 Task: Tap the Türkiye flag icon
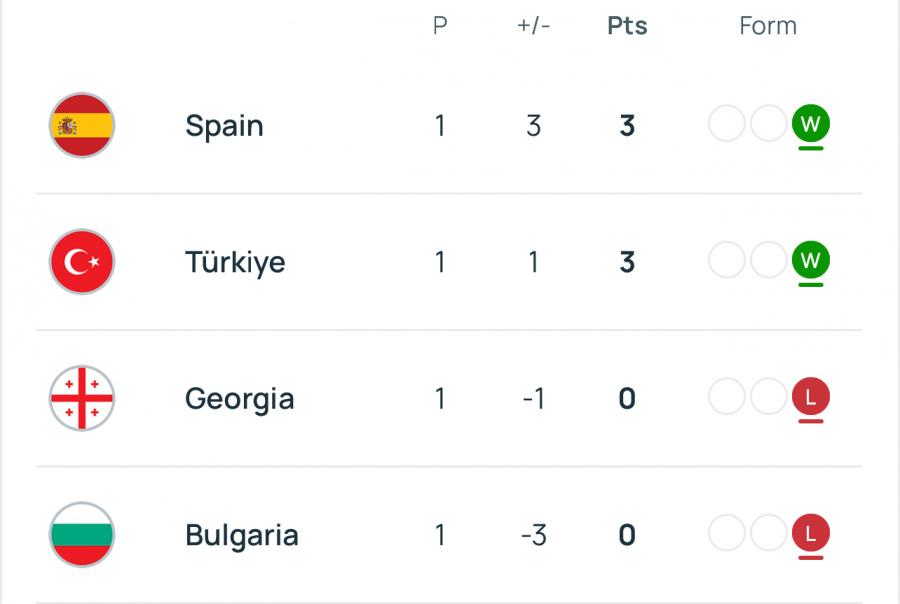[82, 262]
